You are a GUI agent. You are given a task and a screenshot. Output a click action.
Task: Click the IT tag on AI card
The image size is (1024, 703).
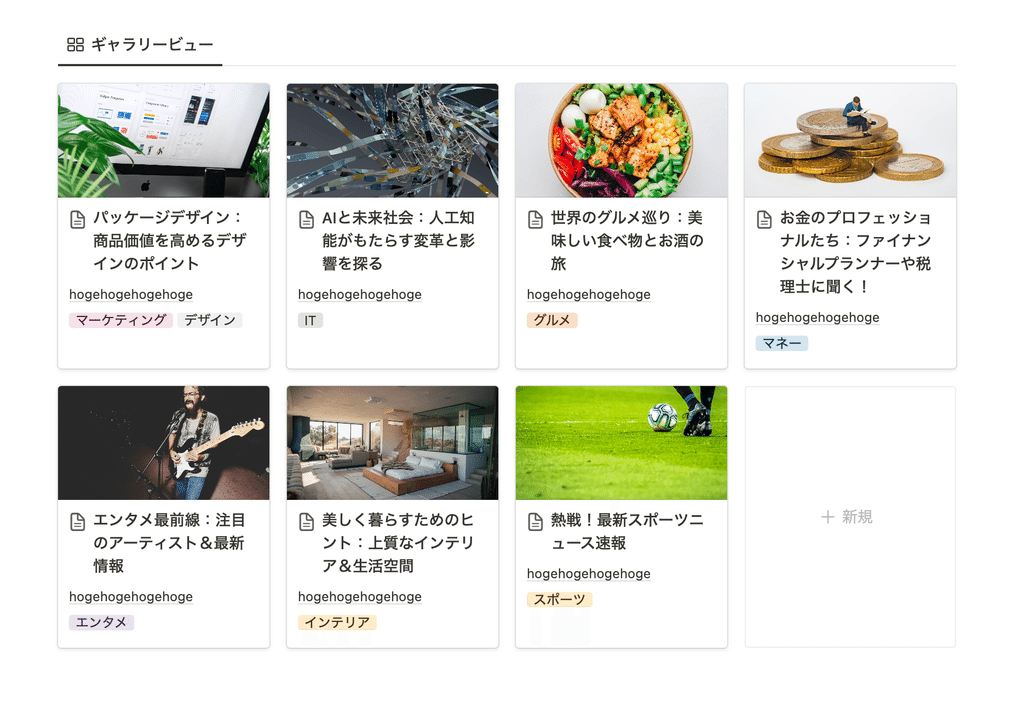tap(310, 320)
